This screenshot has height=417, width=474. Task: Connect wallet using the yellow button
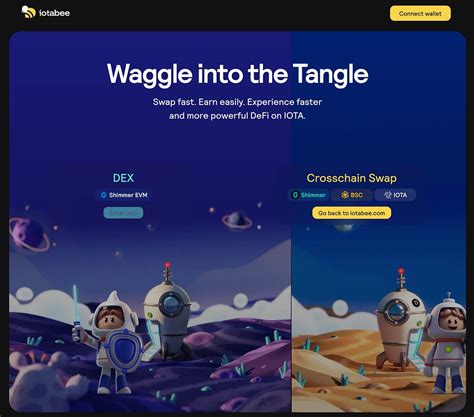tap(420, 14)
